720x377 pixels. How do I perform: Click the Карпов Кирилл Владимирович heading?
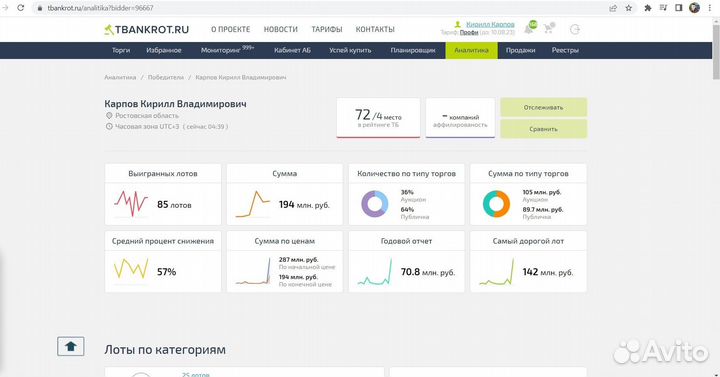[175, 104]
